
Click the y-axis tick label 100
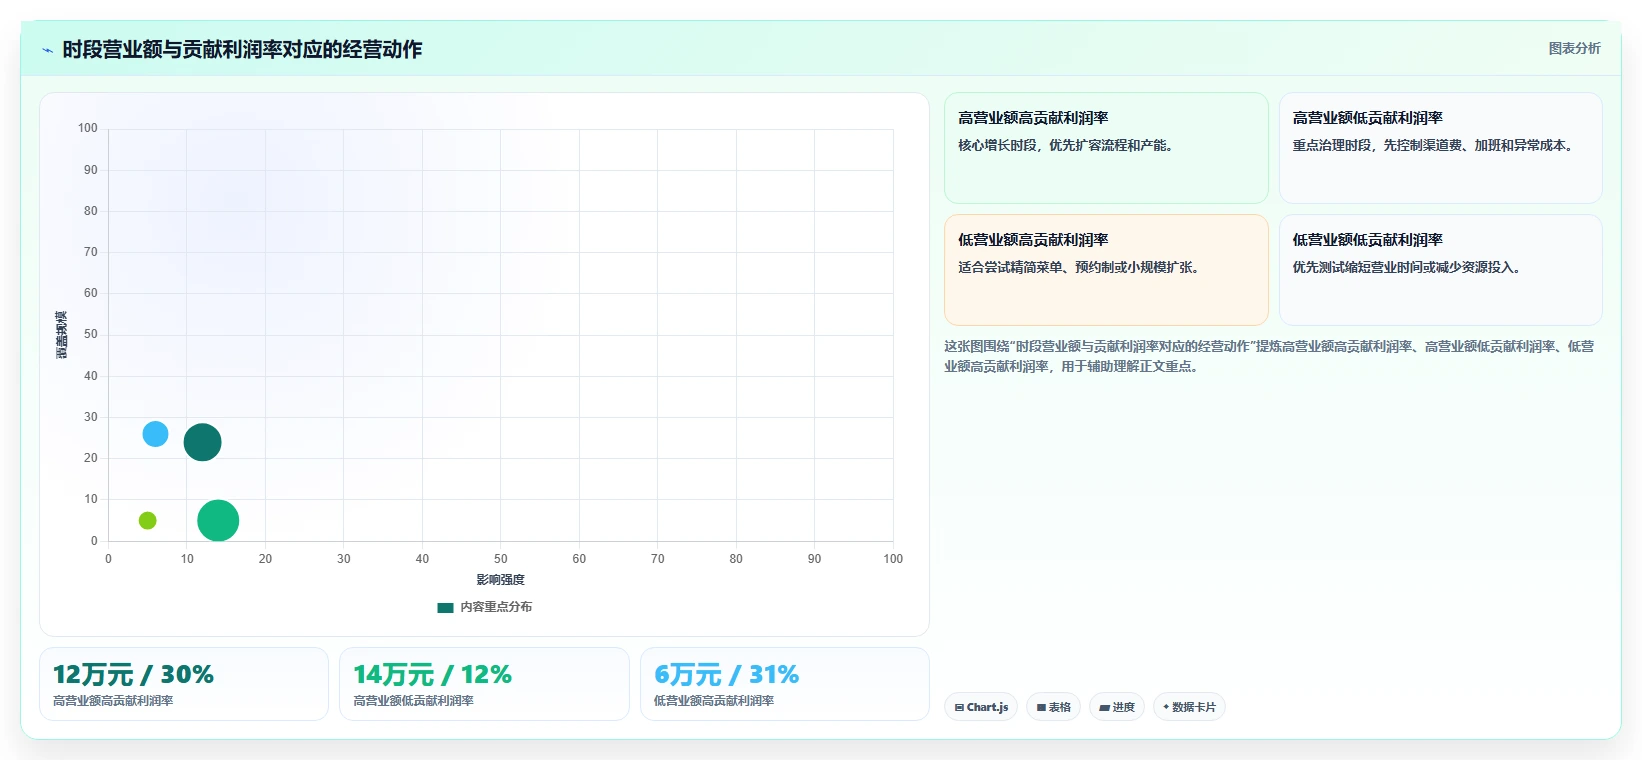(x=88, y=128)
